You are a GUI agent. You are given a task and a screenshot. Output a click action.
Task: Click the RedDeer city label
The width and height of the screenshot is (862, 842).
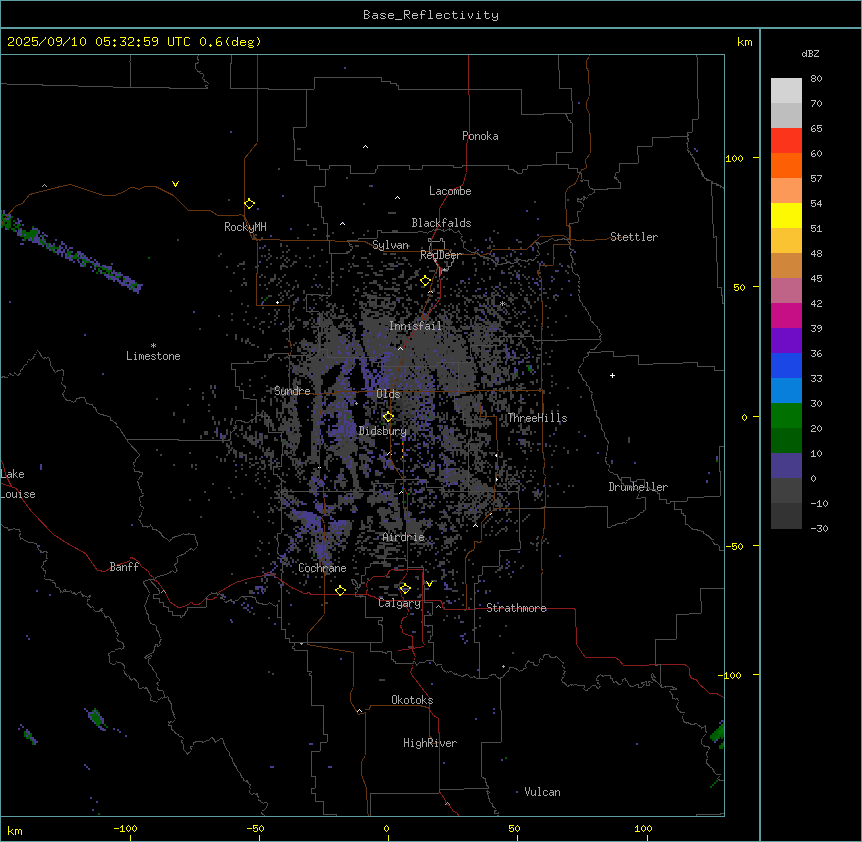440,255
